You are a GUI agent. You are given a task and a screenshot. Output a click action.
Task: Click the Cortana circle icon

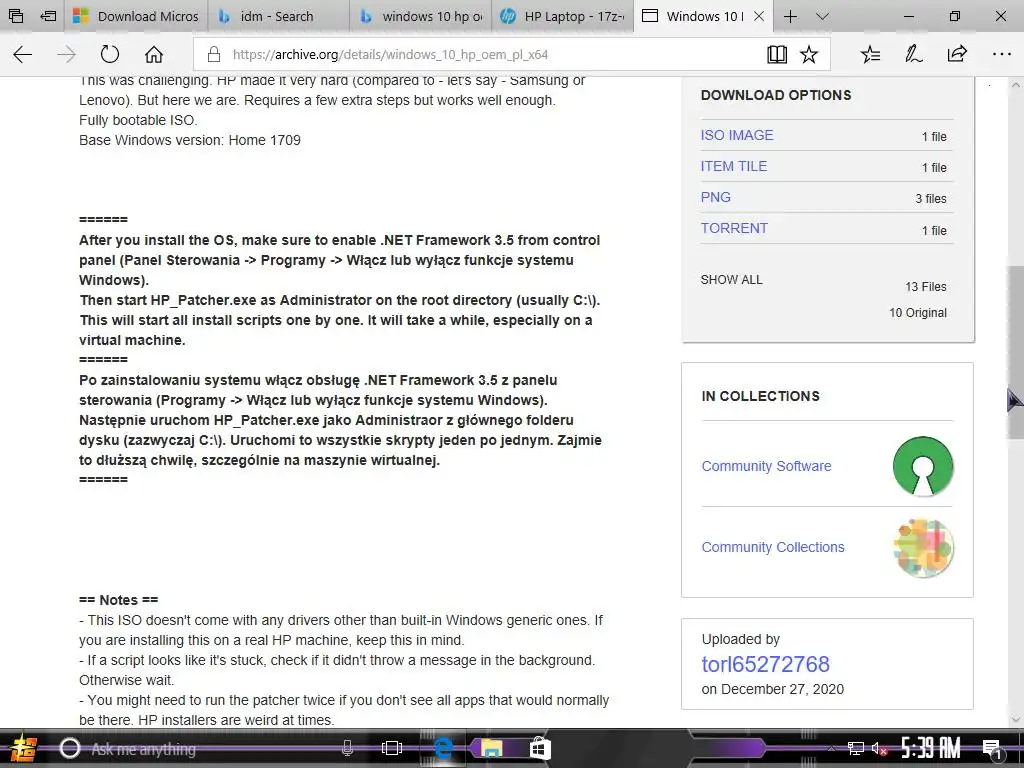tap(70, 748)
